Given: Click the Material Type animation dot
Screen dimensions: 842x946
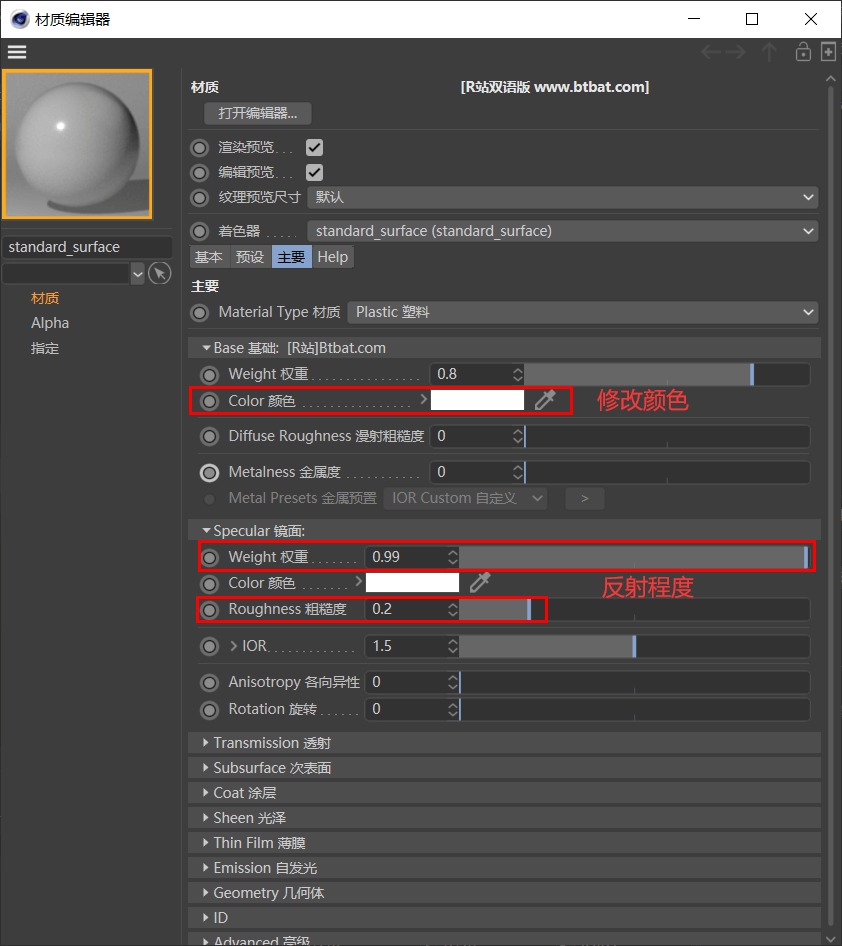Looking at the screenshot, I should coord(199,313).
